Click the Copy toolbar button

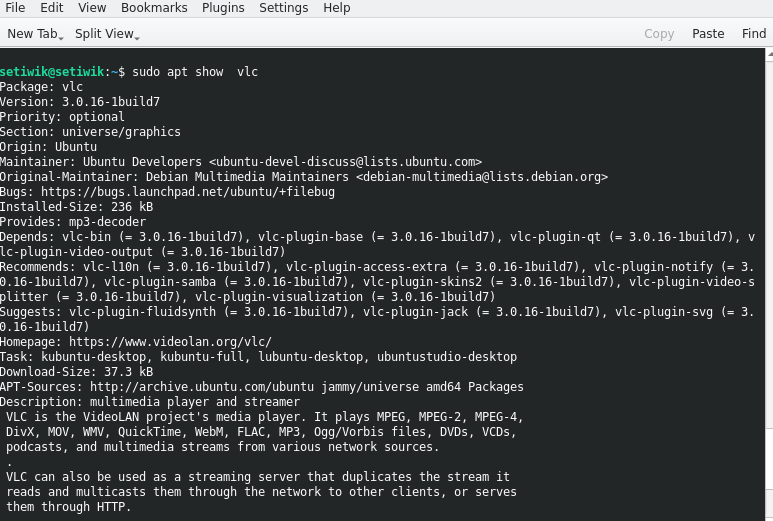point(659,34)
